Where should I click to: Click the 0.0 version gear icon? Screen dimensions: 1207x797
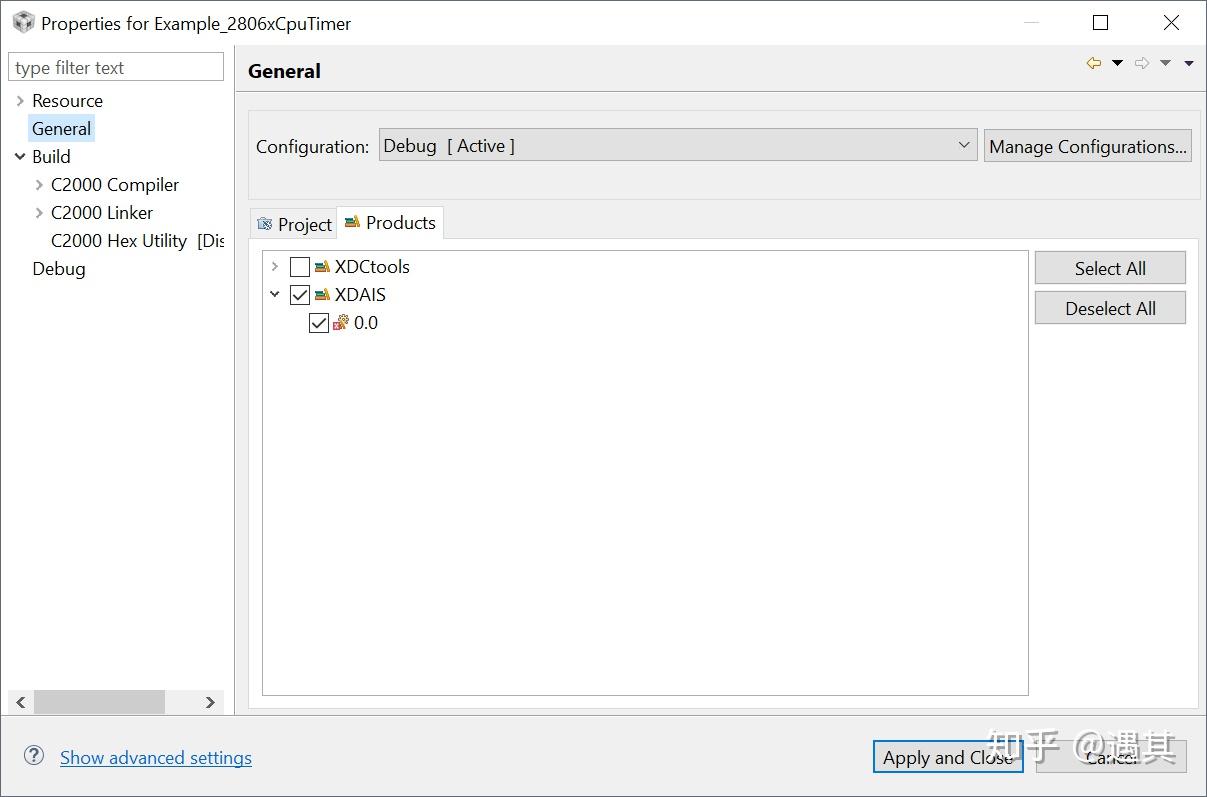(x=341, y=323)
